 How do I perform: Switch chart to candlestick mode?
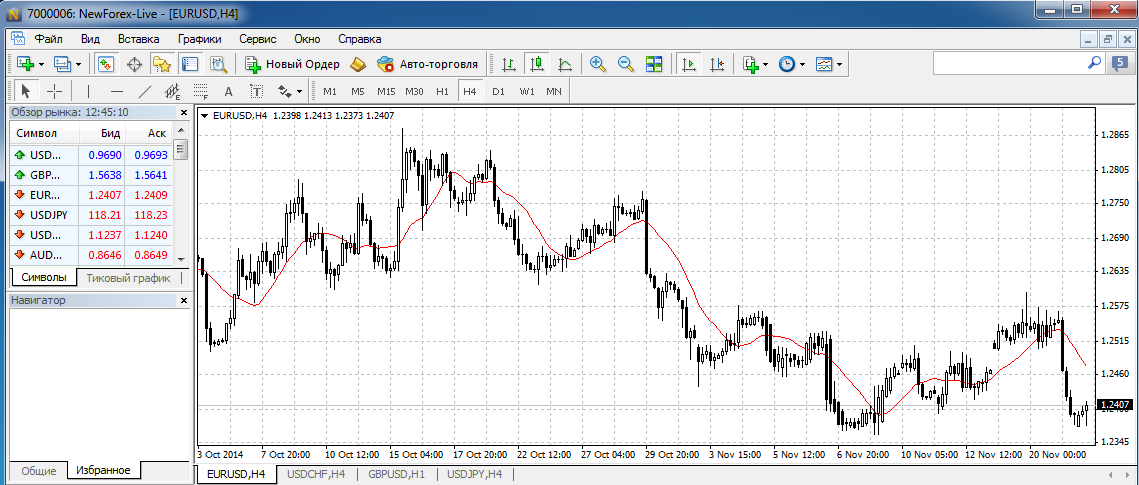[537, 64]
